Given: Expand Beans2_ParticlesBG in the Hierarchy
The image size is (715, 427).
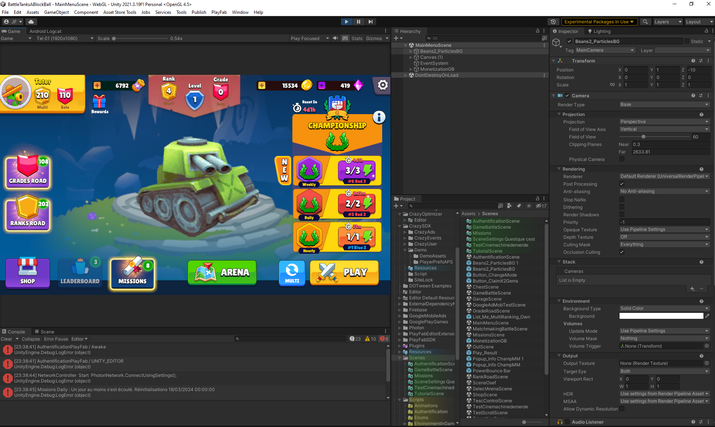Looking at the screenshot, I should 410,52.
